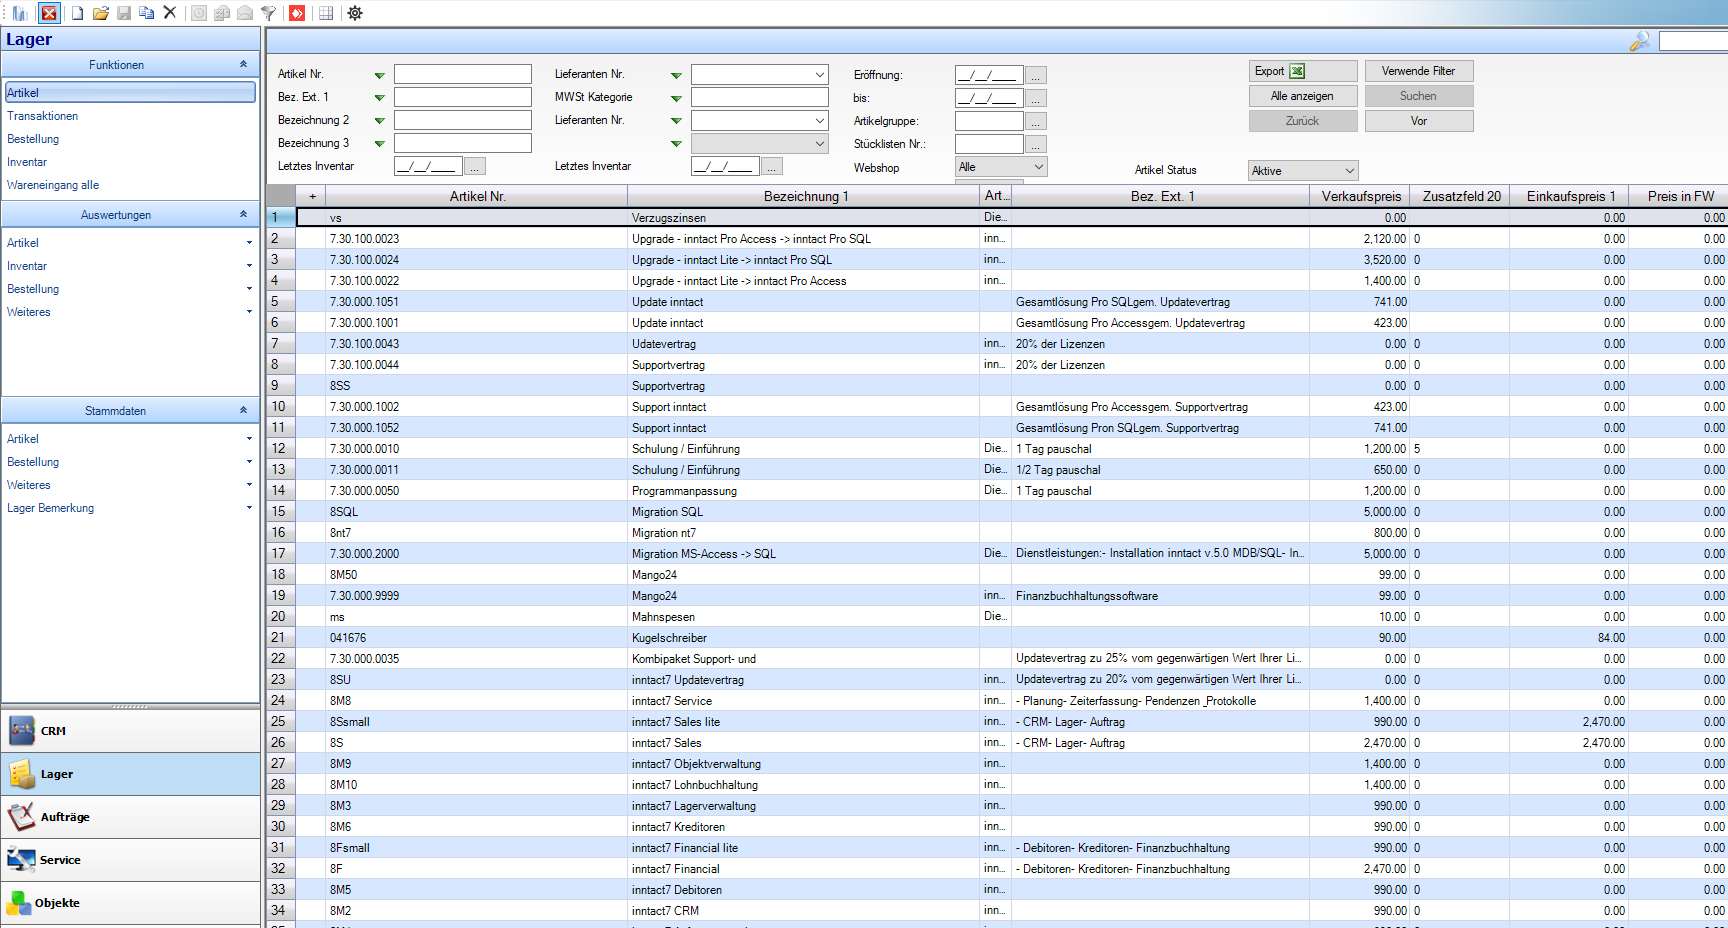Click the magnifier search icon top right
This screenshot has width=1728, height=928.
[1640, 41]
